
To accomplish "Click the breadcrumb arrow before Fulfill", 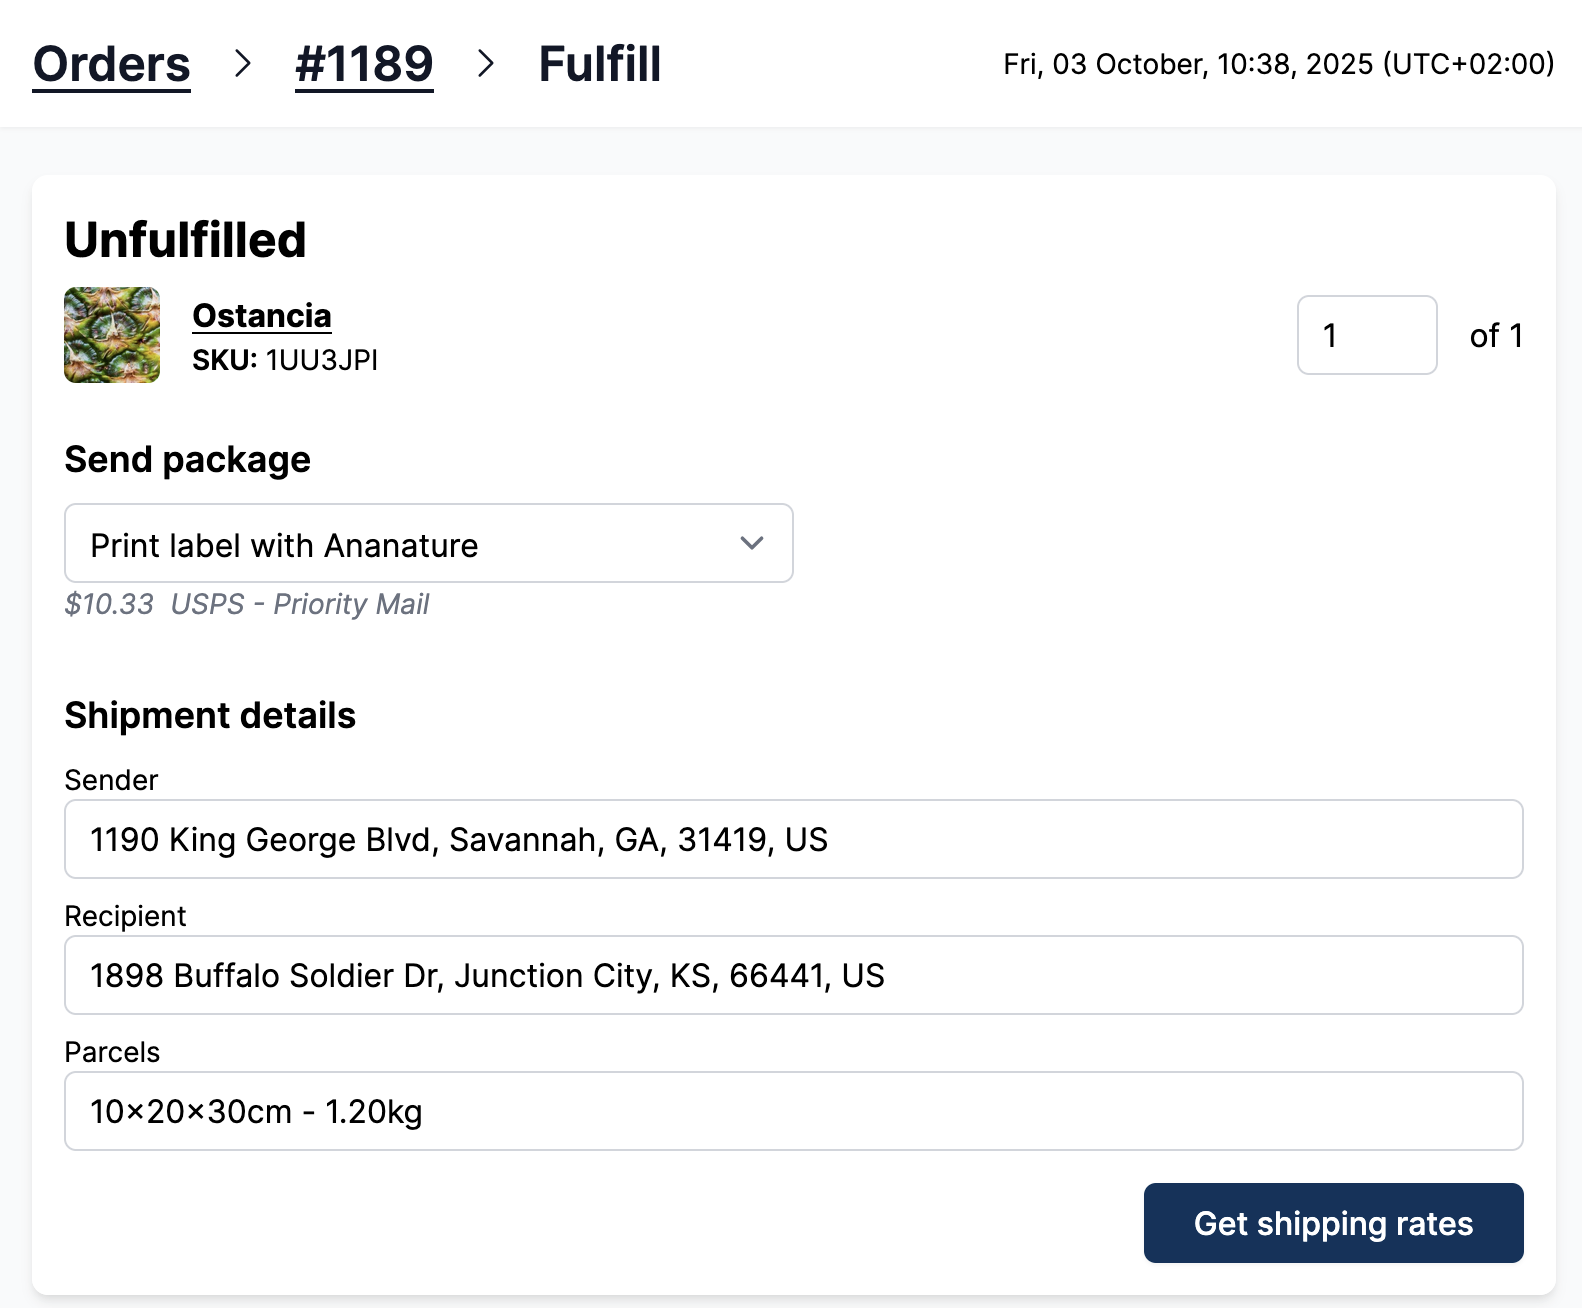I will (487, 65).
